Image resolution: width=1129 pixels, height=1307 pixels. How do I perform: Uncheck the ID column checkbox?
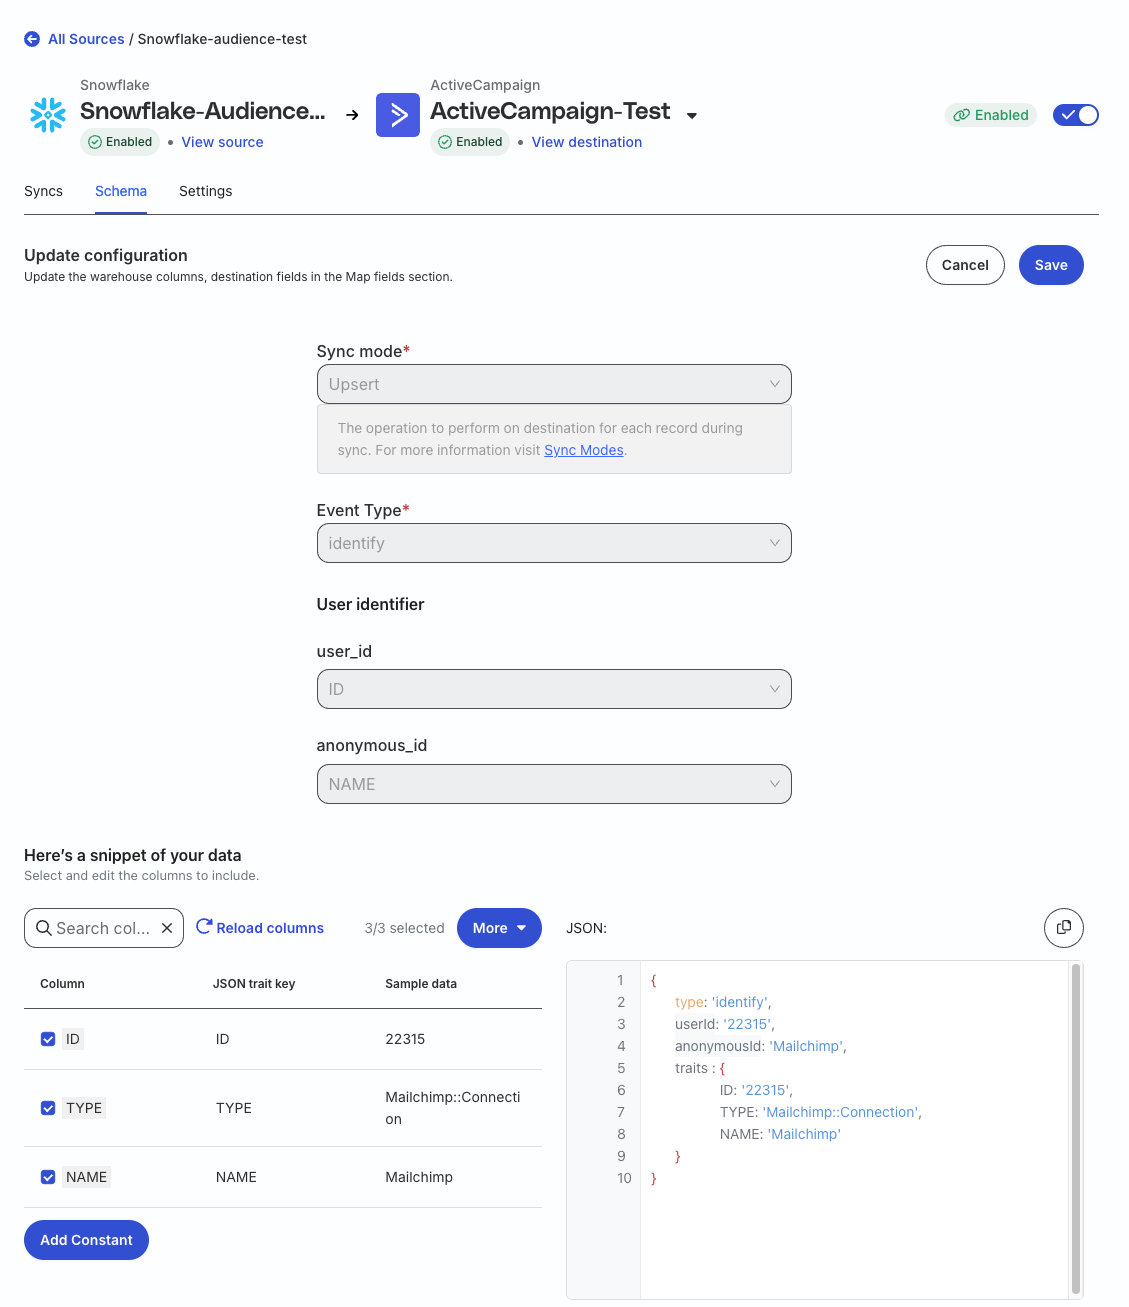(x=48, y=1039)
